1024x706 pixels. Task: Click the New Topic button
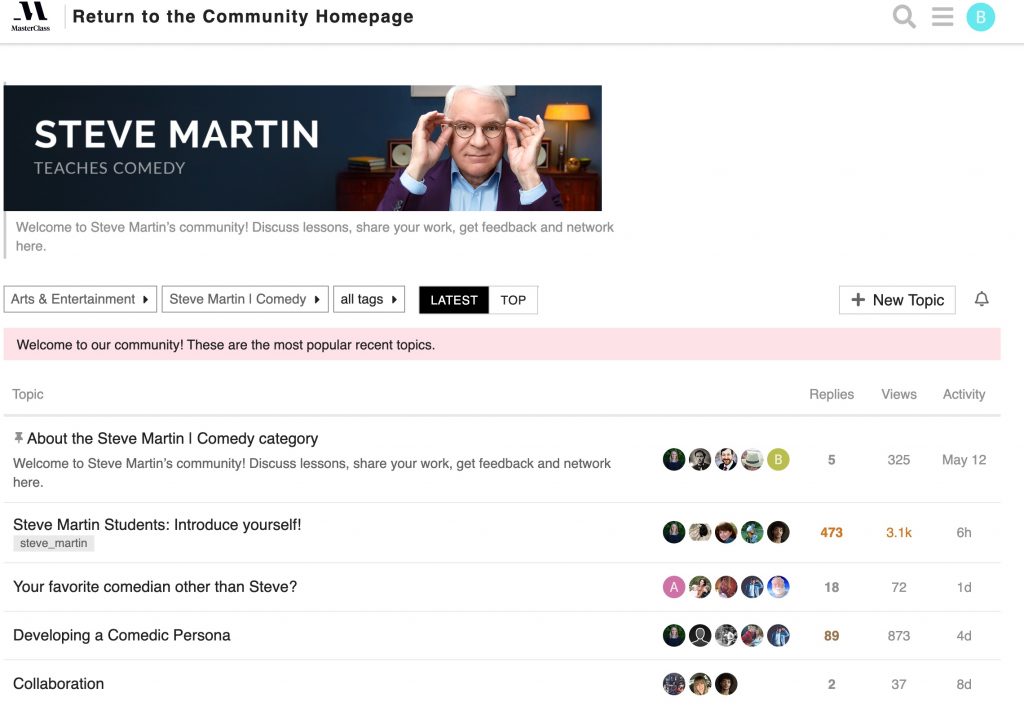tap(897, 300)
